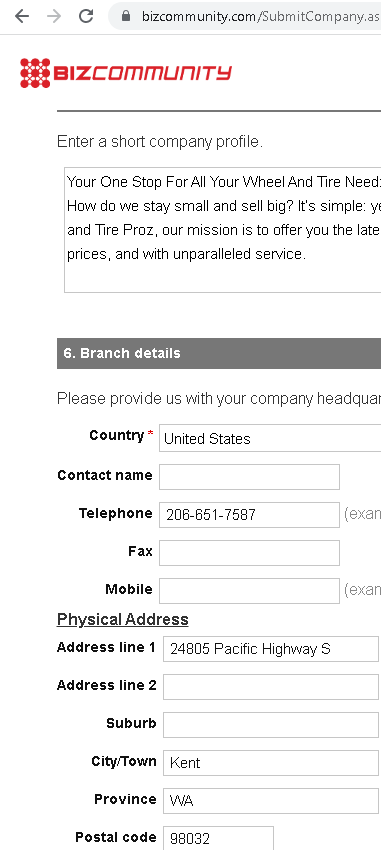Click the 6. Branch details section header
The height and width of the screenshot is (850, 381).
(219, 353)
